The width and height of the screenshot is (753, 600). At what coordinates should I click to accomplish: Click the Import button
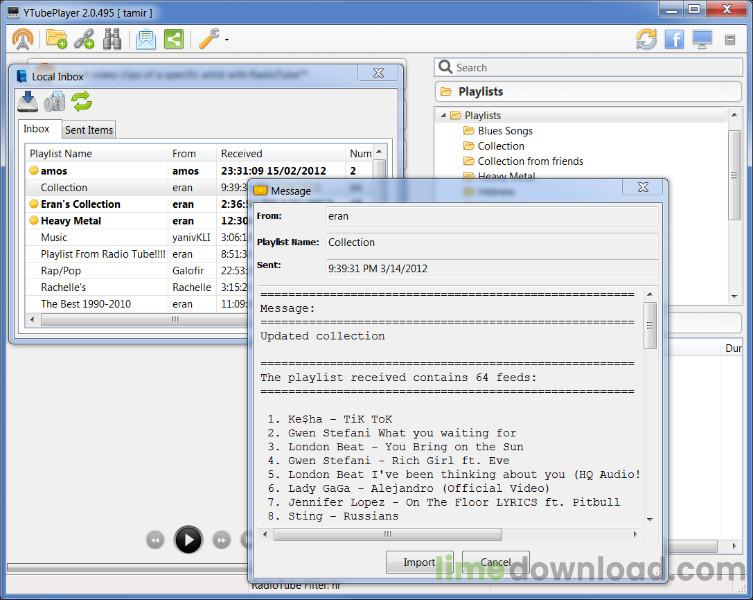[x=419, y=562]
